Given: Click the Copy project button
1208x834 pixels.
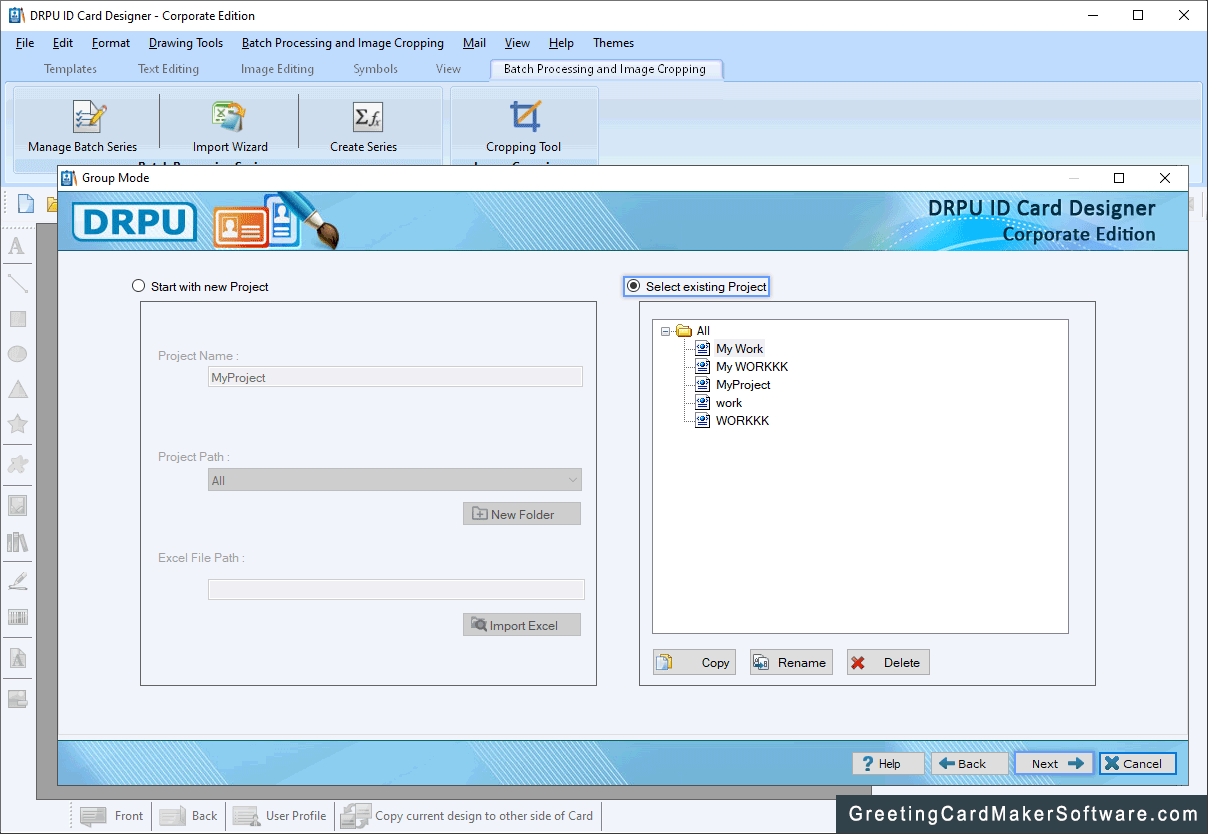Looking at the screenshot, I should click(694, 662).
